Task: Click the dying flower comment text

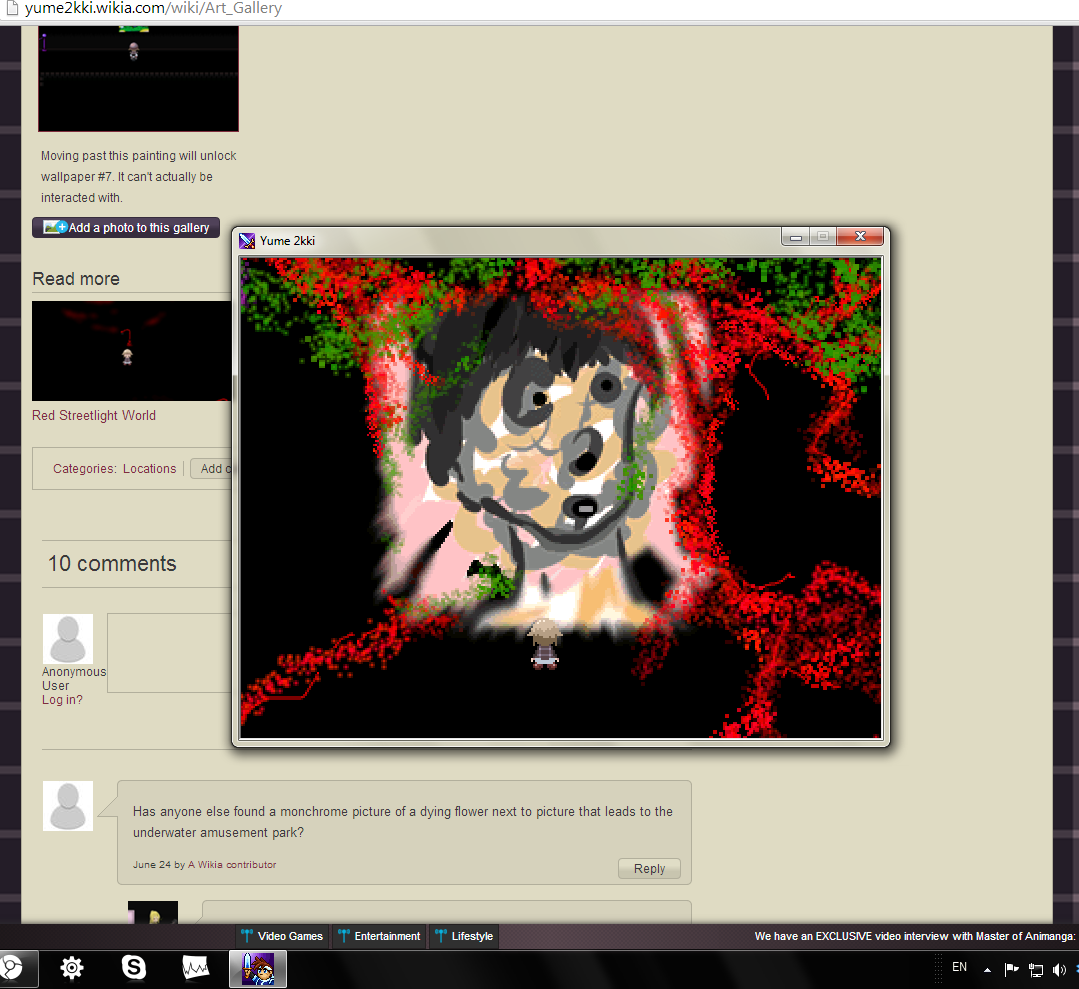Action: coord(403,822)
